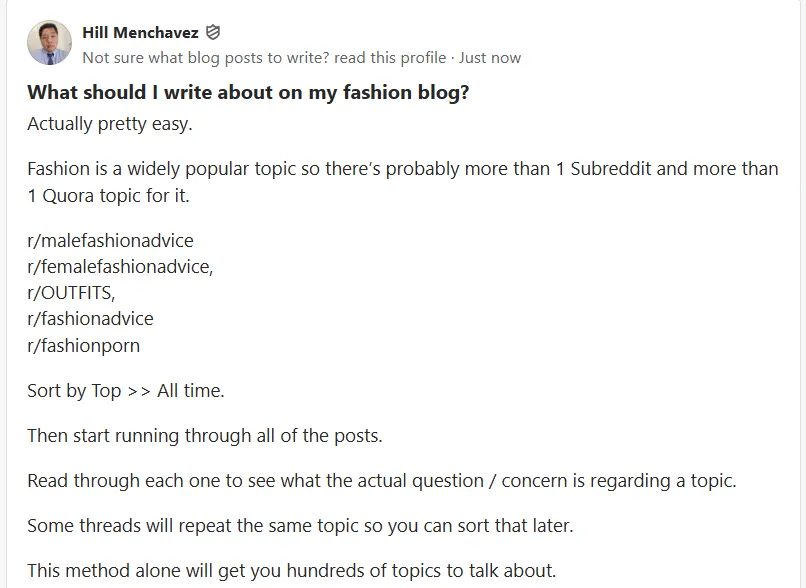Click the 'Read through each one' paragraph

click(x=381, y=481)
